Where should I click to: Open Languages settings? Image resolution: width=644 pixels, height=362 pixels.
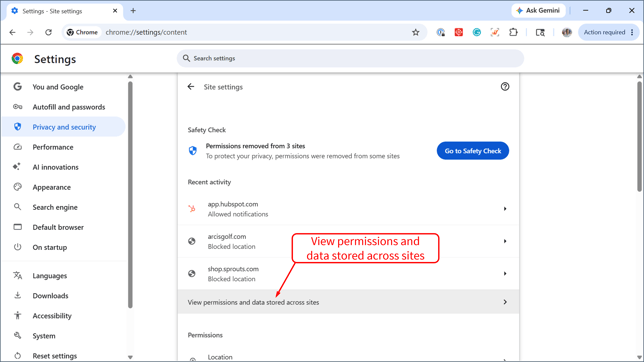(x=64, y=276)
